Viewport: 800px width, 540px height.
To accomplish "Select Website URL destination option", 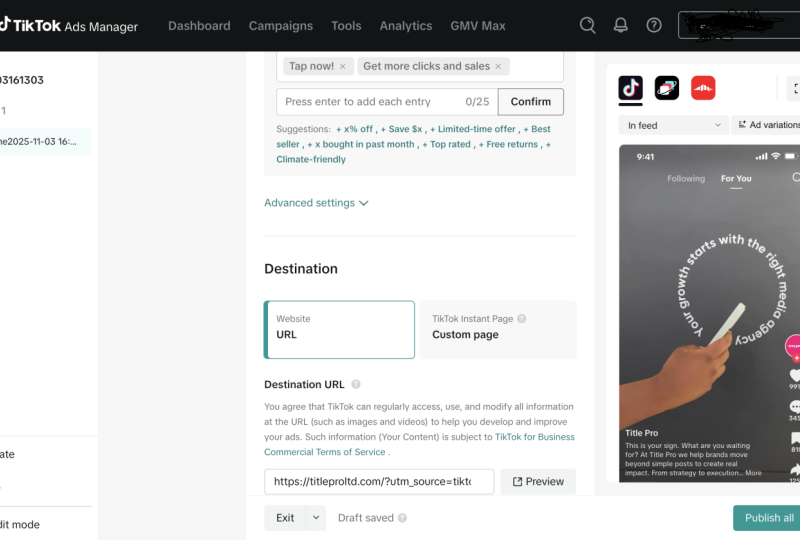I will [x=339, y=330].
